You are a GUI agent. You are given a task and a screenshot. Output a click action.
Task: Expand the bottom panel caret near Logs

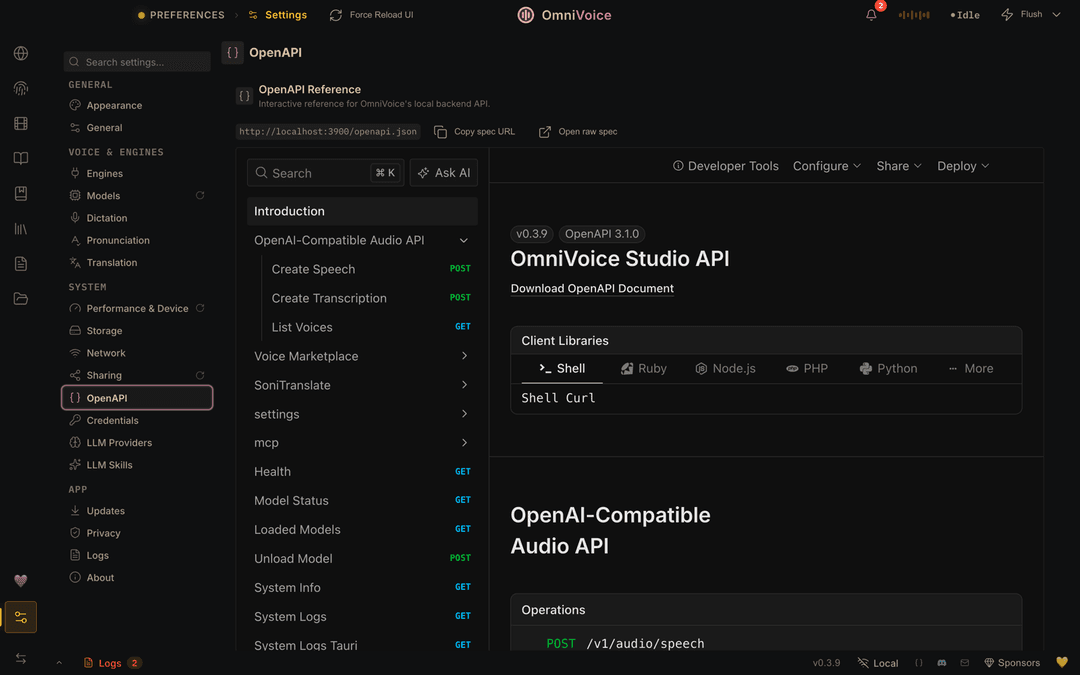(x=59, y=663)
